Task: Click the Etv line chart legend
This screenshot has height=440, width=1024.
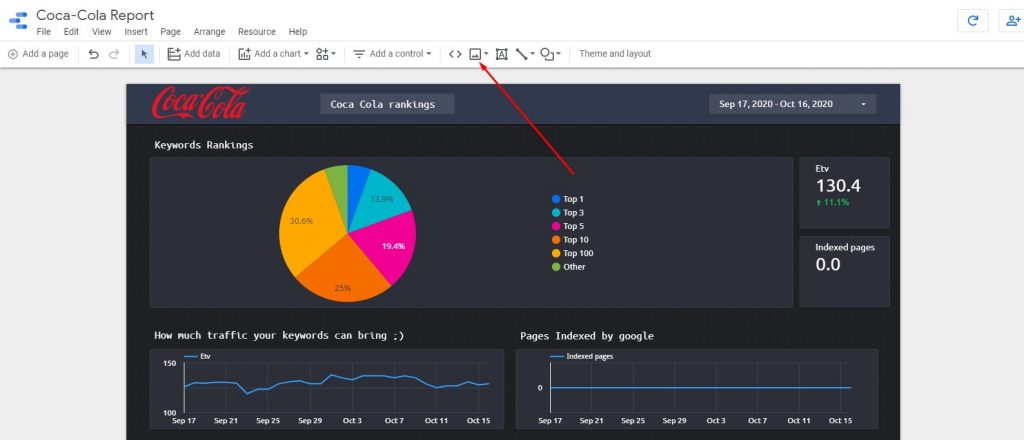Action: 197,356
